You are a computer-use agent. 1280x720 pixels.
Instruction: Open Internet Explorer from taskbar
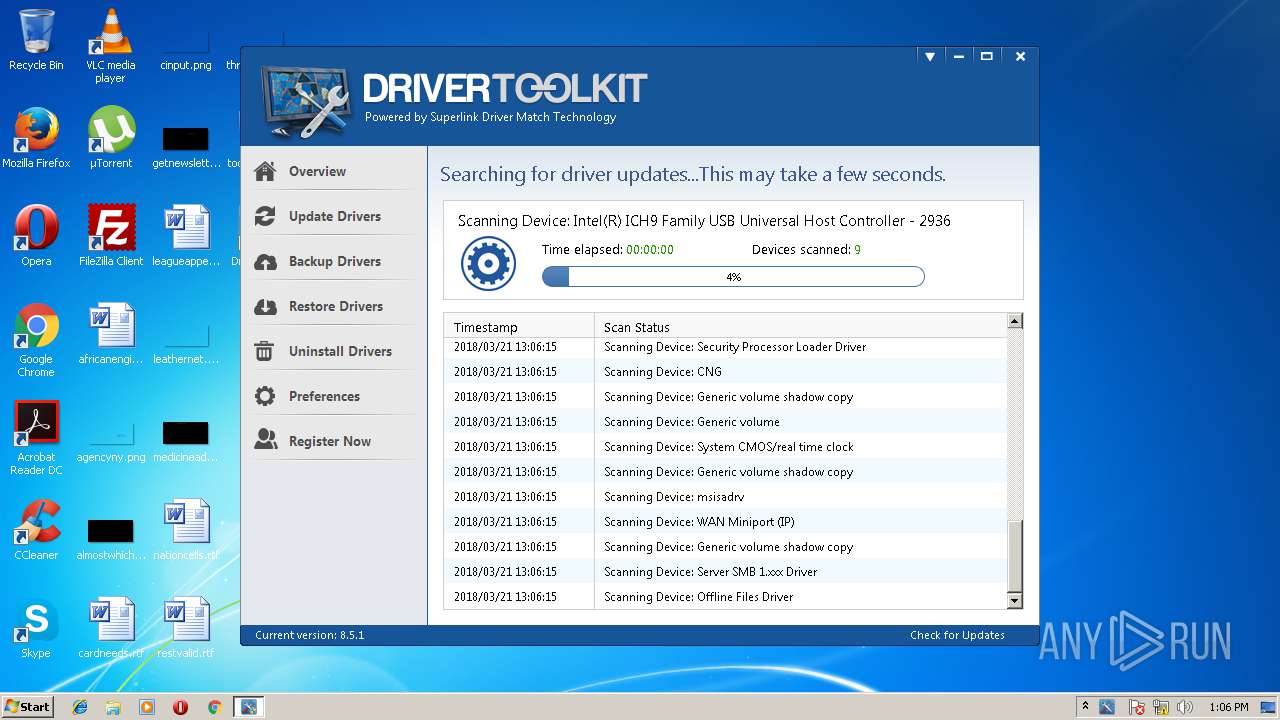click(80, 707)
